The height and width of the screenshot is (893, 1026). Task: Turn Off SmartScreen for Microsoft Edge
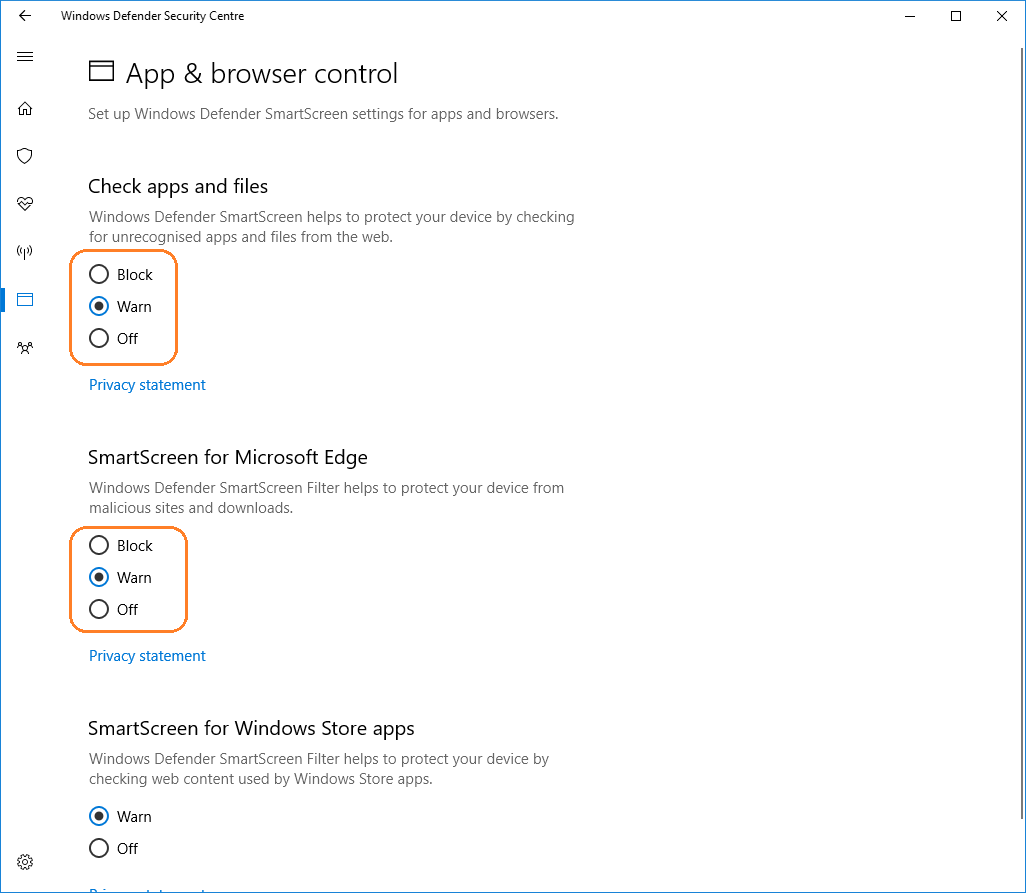click(x=99, y=610)
